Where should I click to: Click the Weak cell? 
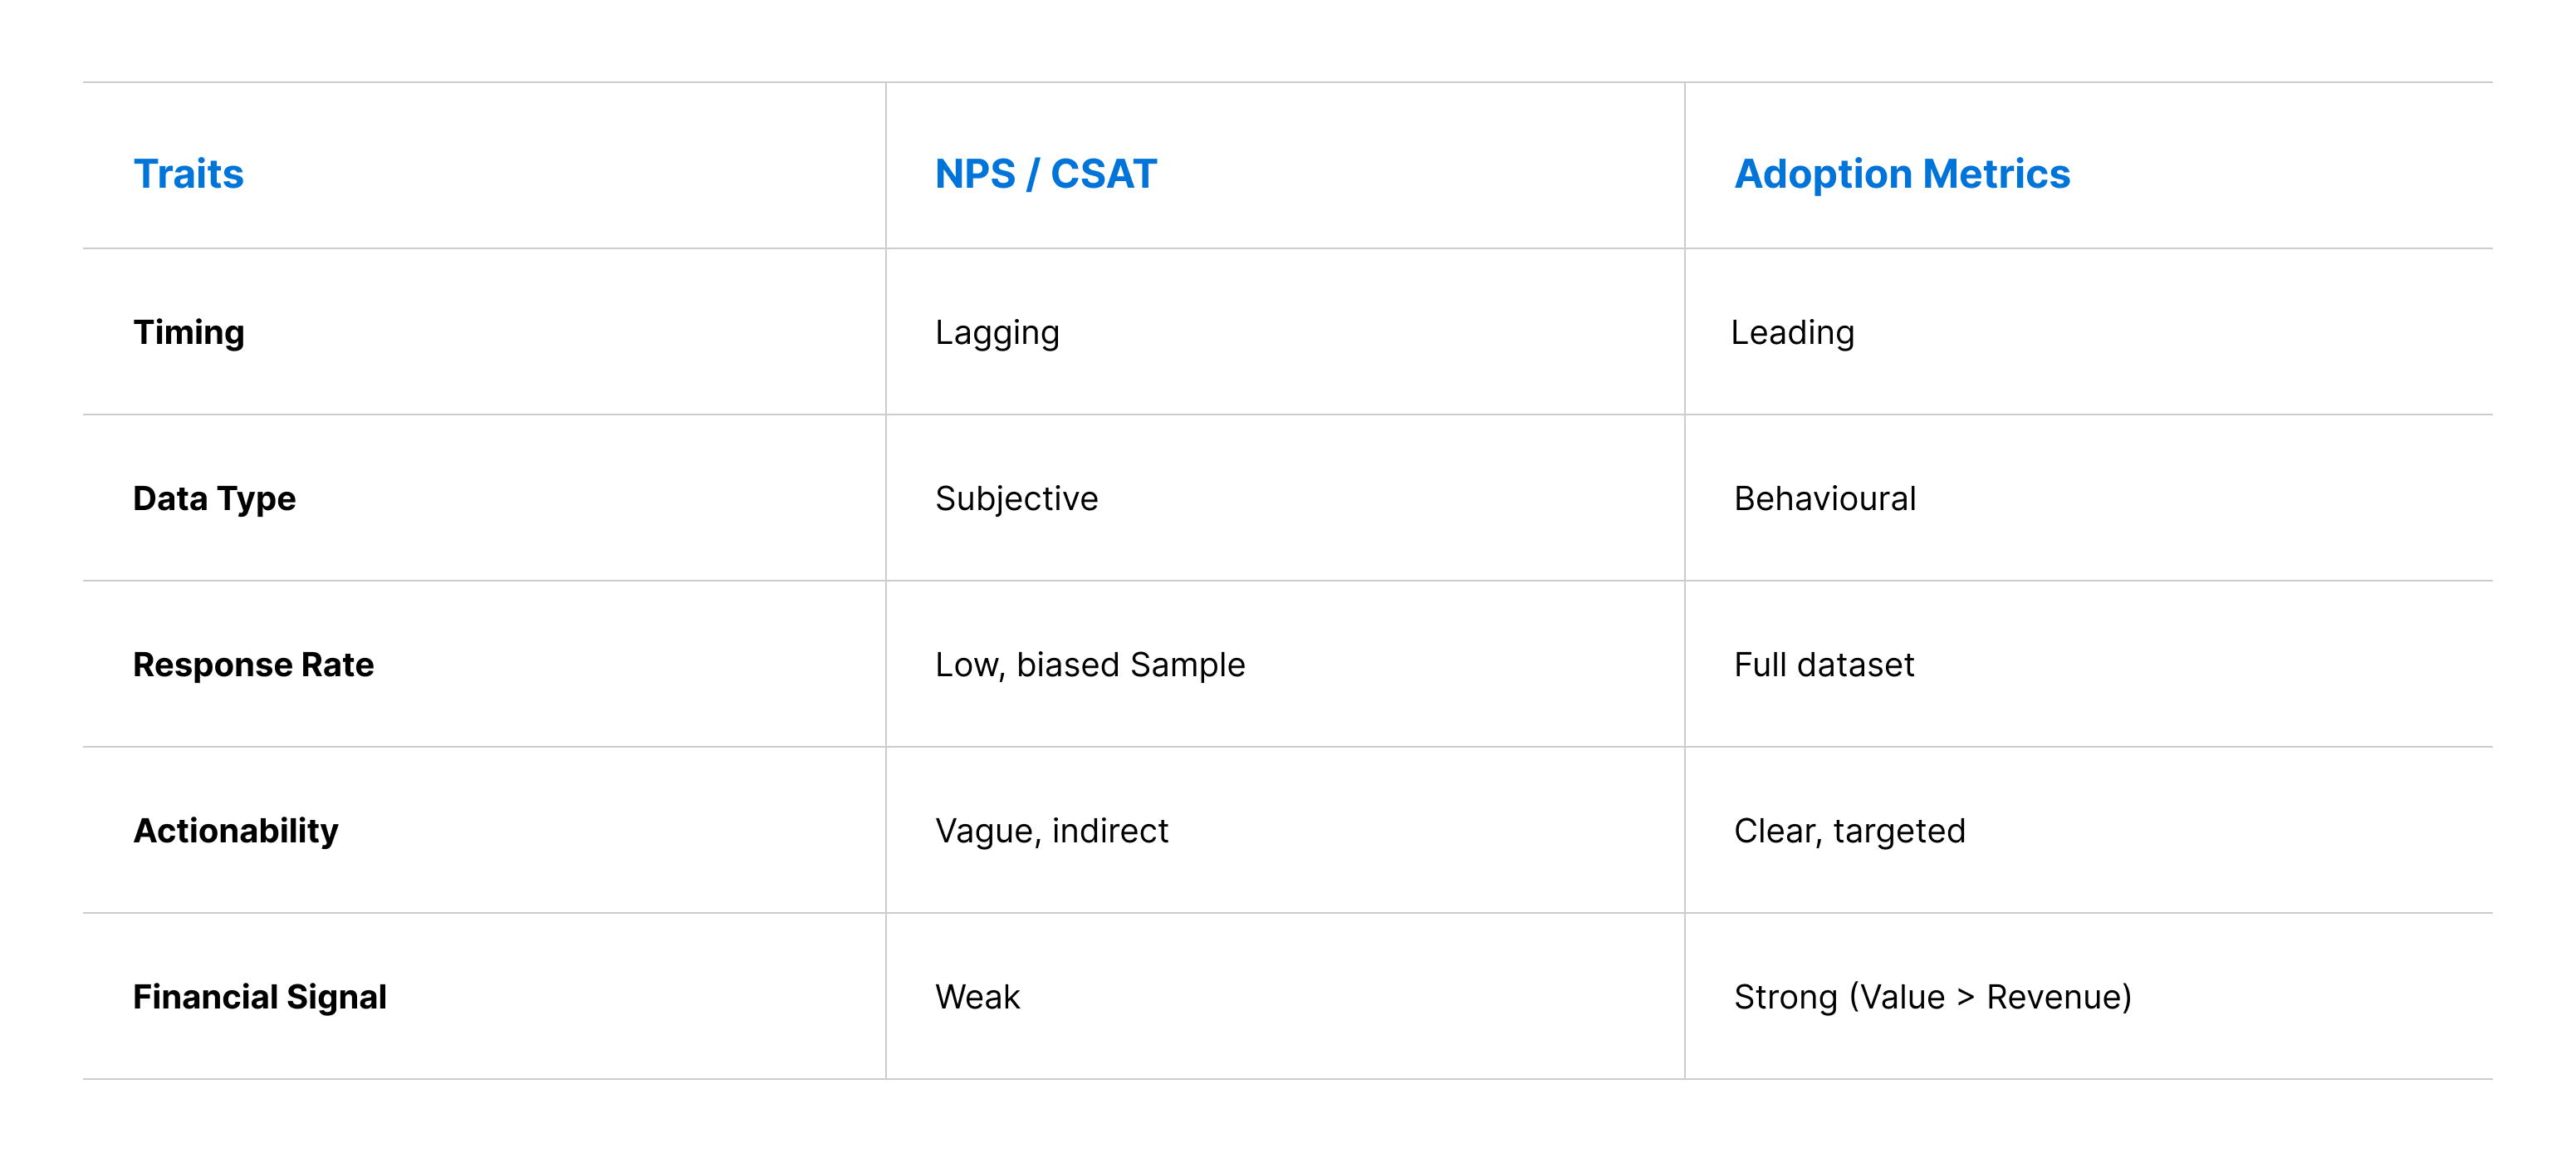point(977,997)
